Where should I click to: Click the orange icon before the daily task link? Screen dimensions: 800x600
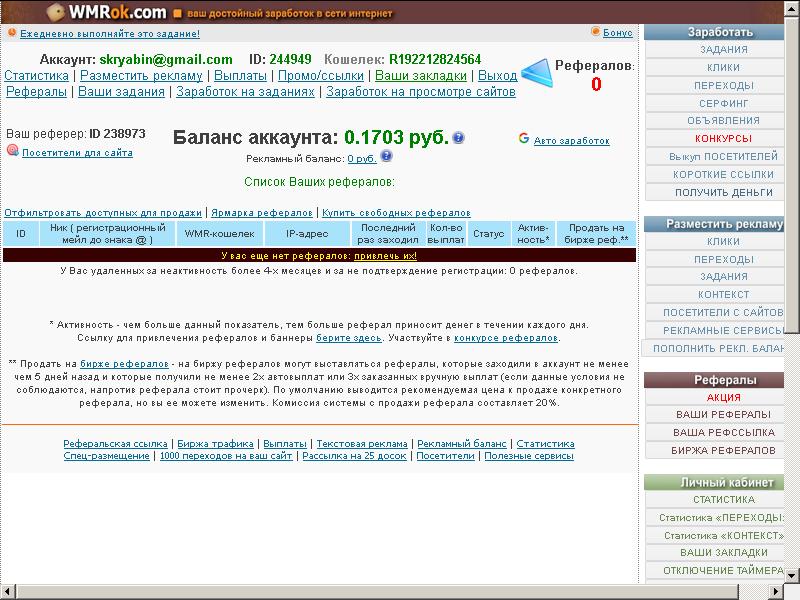tap(12, 33)
